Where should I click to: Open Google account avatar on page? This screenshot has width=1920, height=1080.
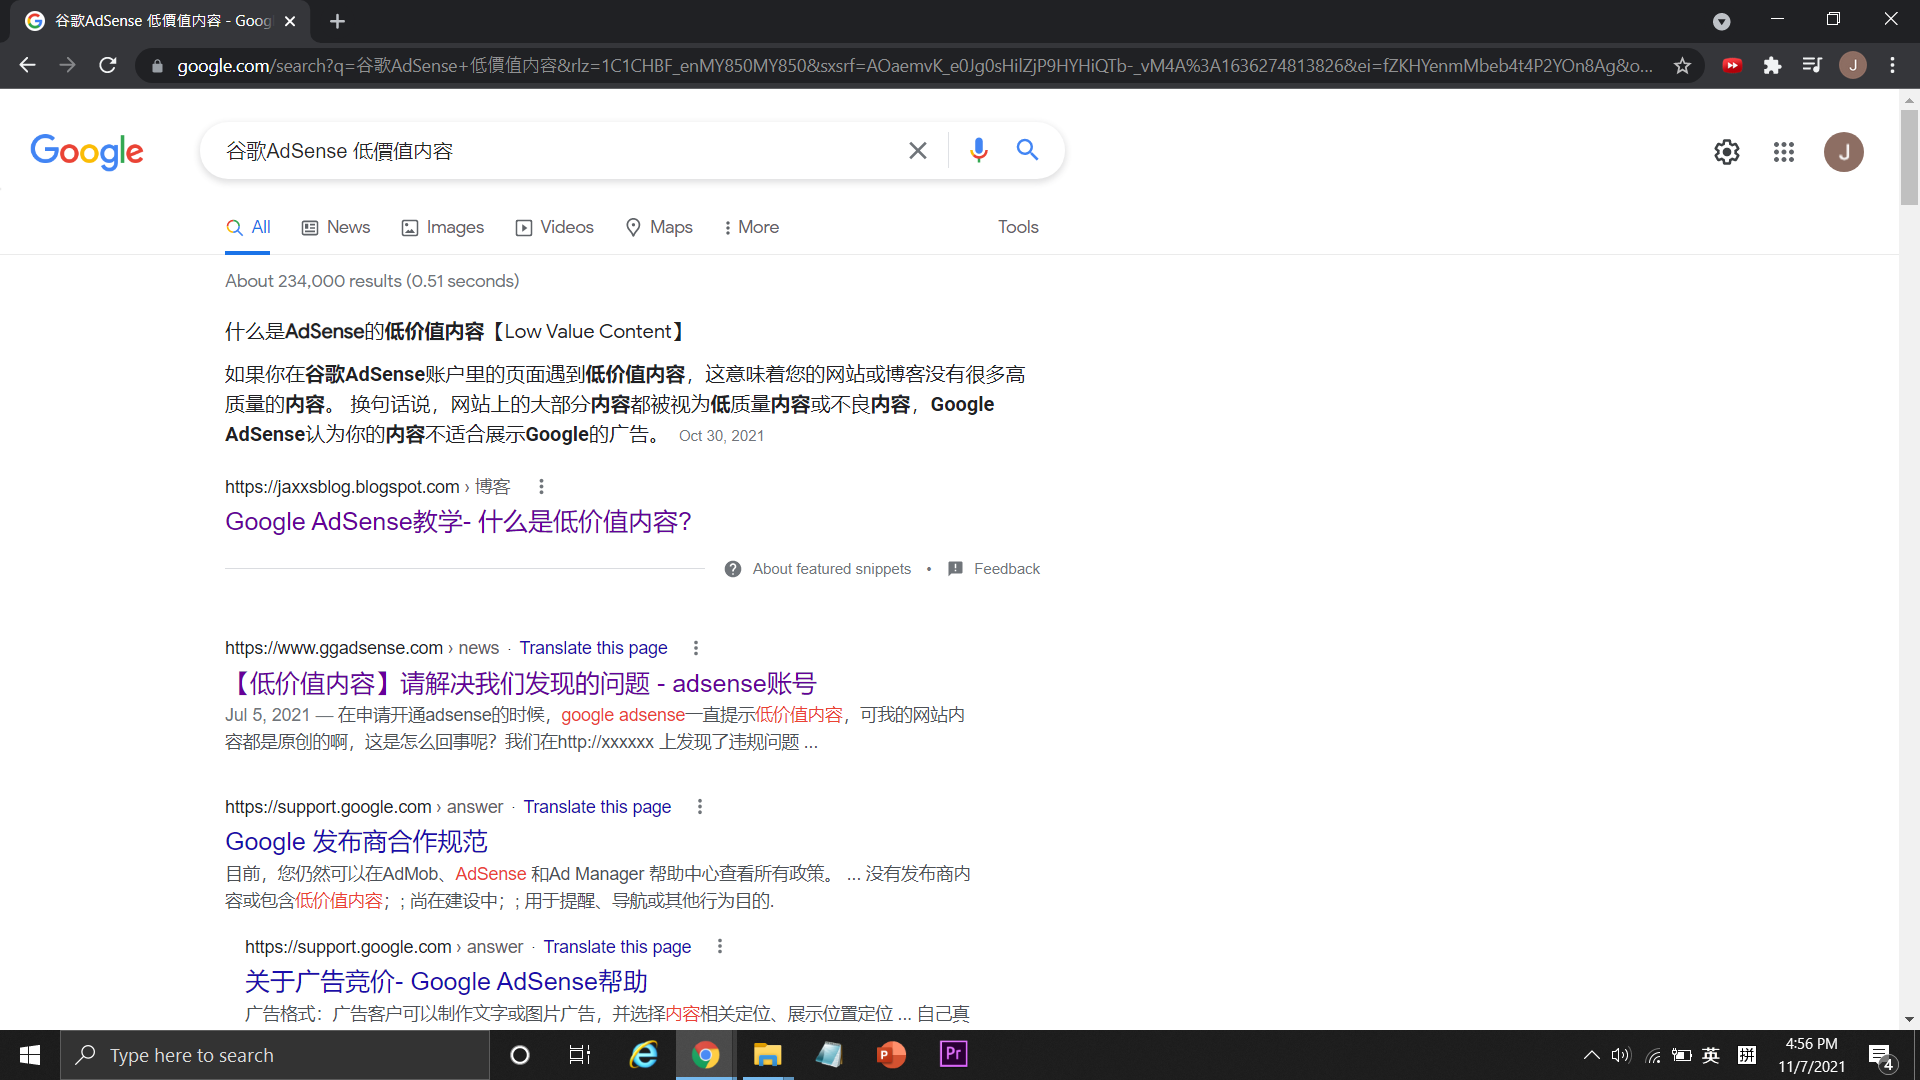(x=1843, y=152)
